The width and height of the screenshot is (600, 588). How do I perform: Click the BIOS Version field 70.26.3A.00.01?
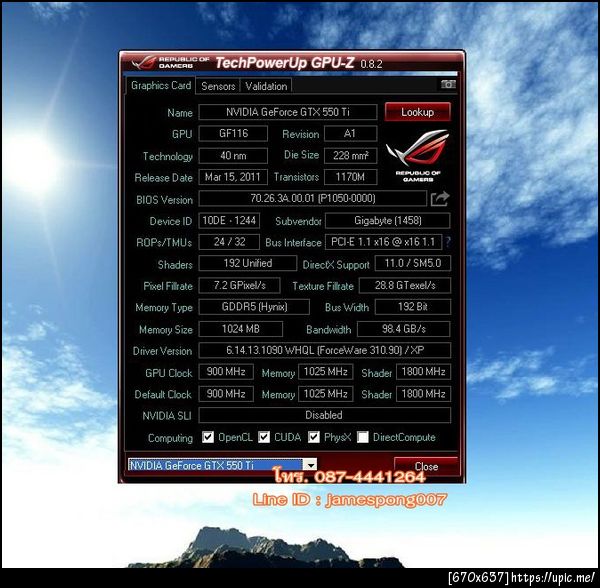click(x=313, y=198)
